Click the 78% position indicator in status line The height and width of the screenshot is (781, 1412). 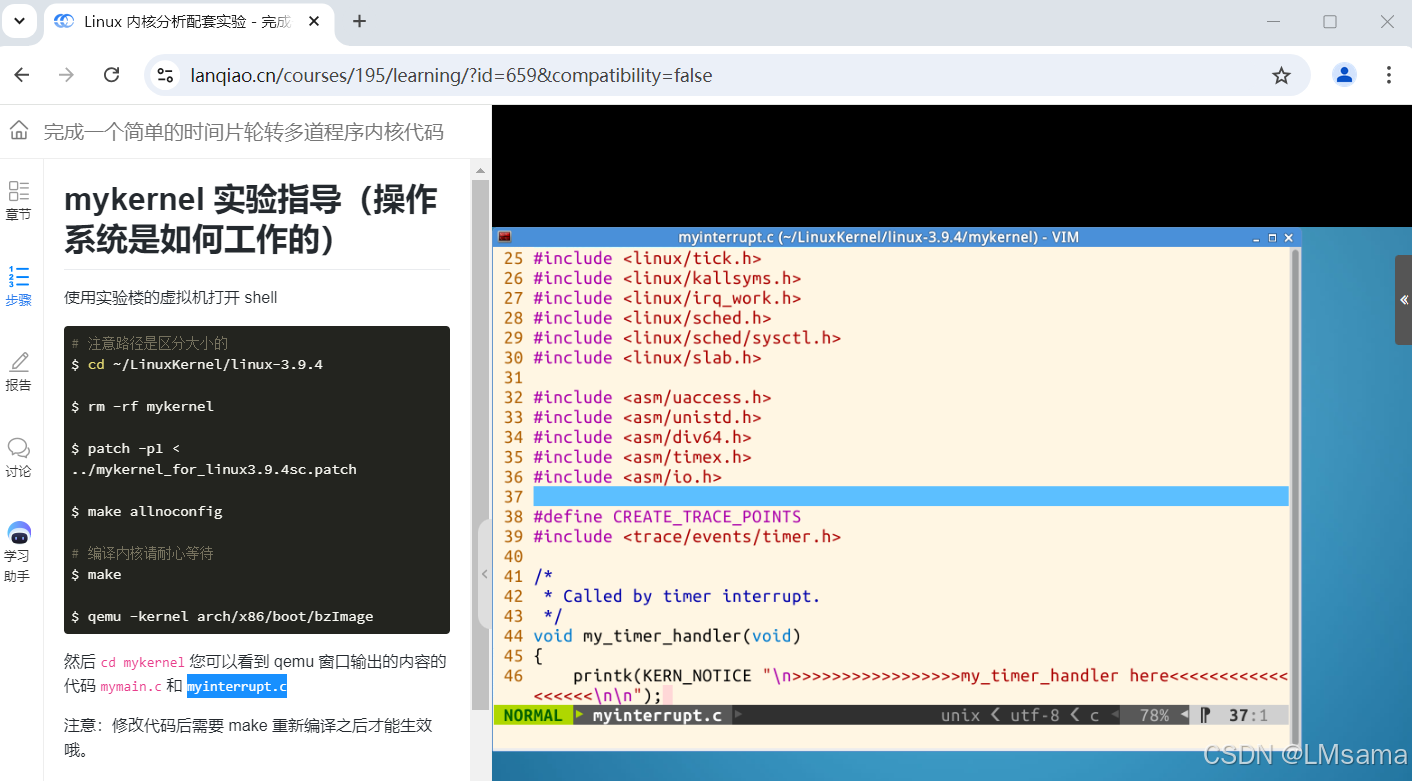pyautogui.click(x=1154, y=715)
